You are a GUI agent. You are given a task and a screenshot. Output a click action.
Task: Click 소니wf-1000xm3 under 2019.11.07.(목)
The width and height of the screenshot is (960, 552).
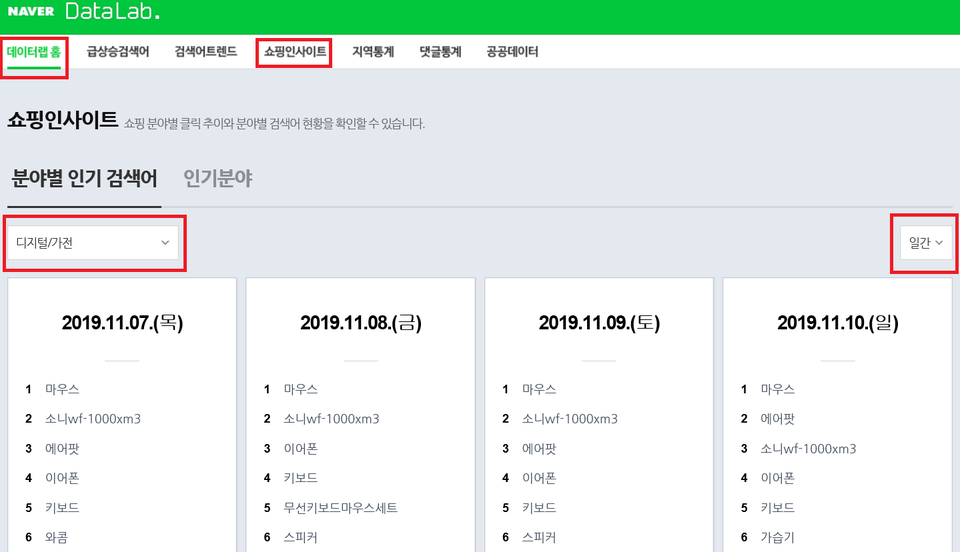92,419
